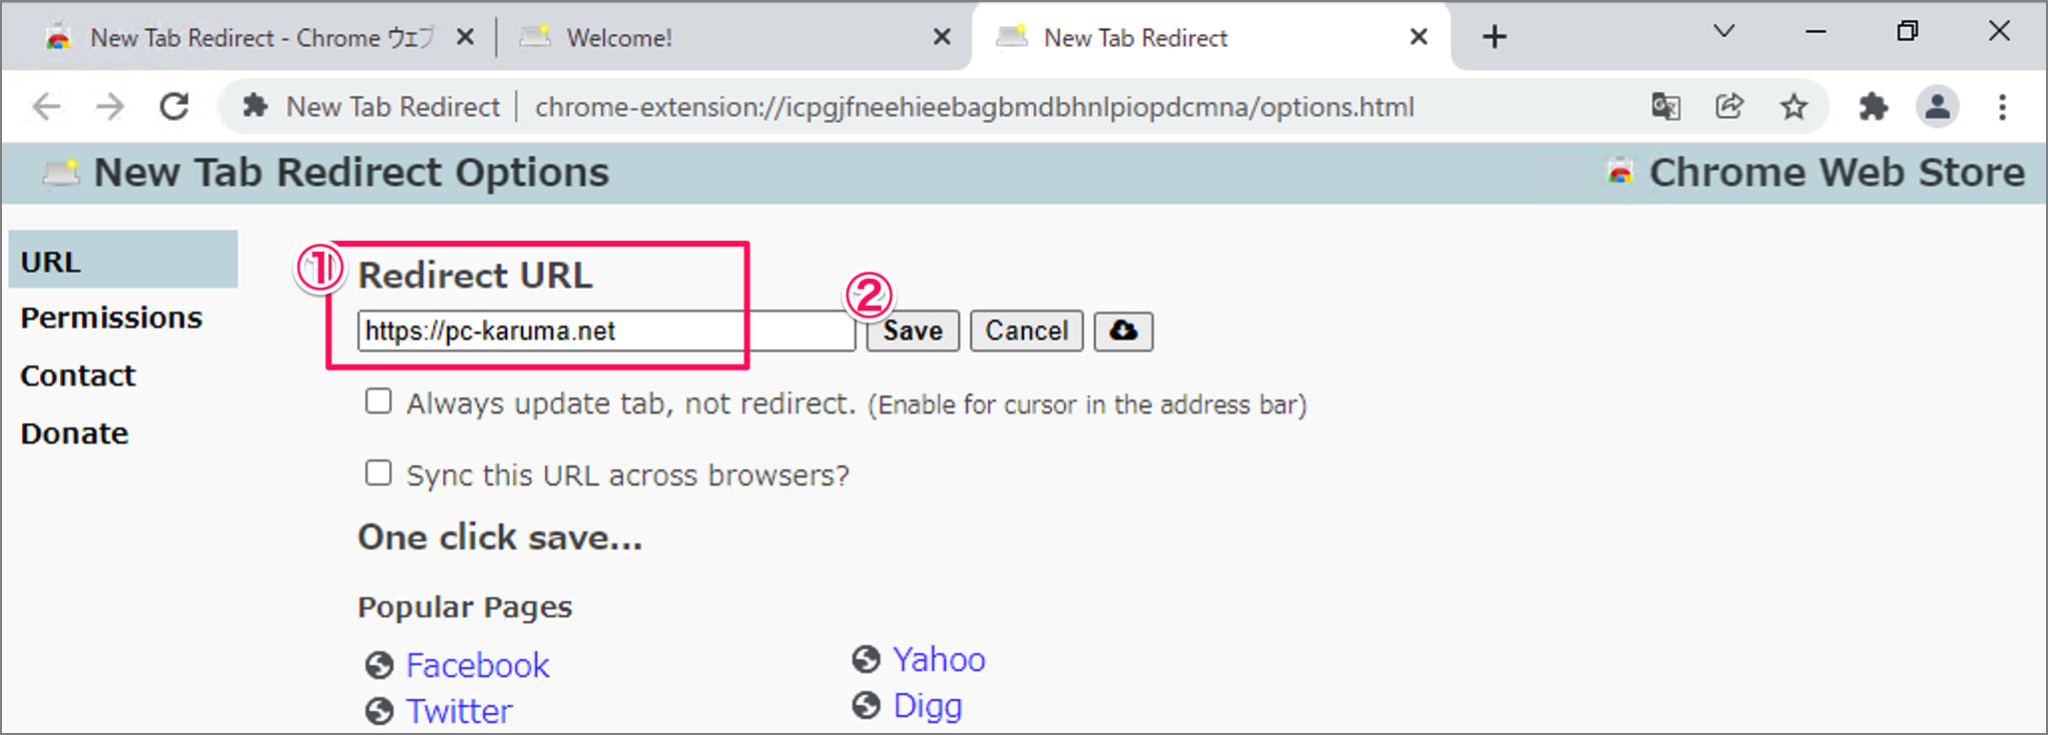Open the Chrome three-dot menu
The width and height of the screenshot is (2048, 735).
(x=2002, y=106)
